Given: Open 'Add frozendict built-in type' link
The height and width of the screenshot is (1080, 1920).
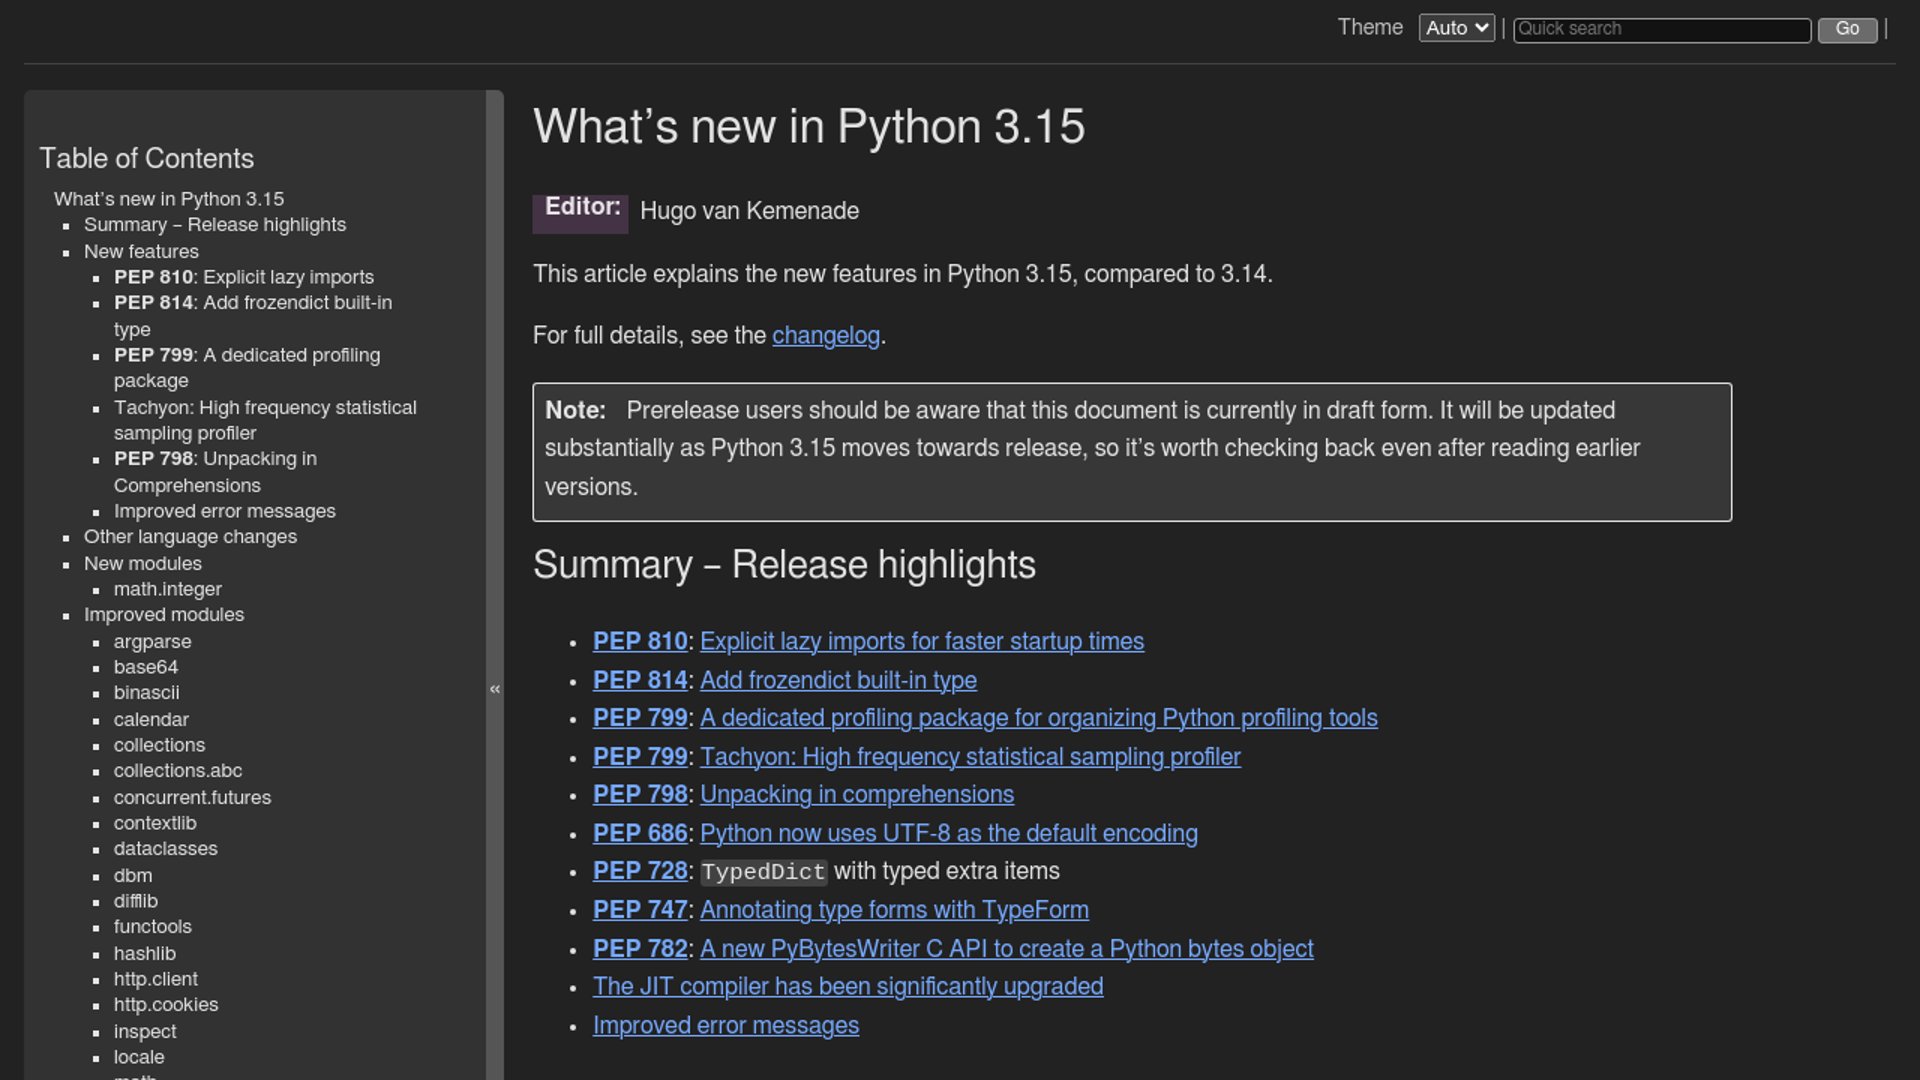Looking at the screenshot, I should pos(838,681).
